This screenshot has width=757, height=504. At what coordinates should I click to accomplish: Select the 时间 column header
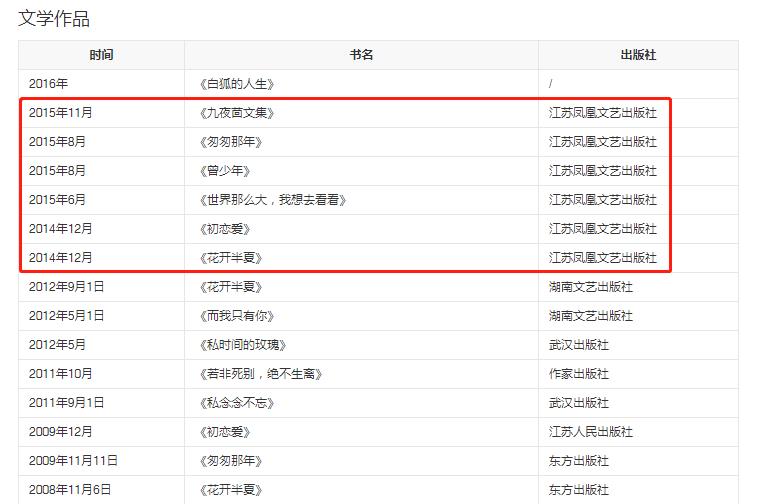tap(101, 55)
